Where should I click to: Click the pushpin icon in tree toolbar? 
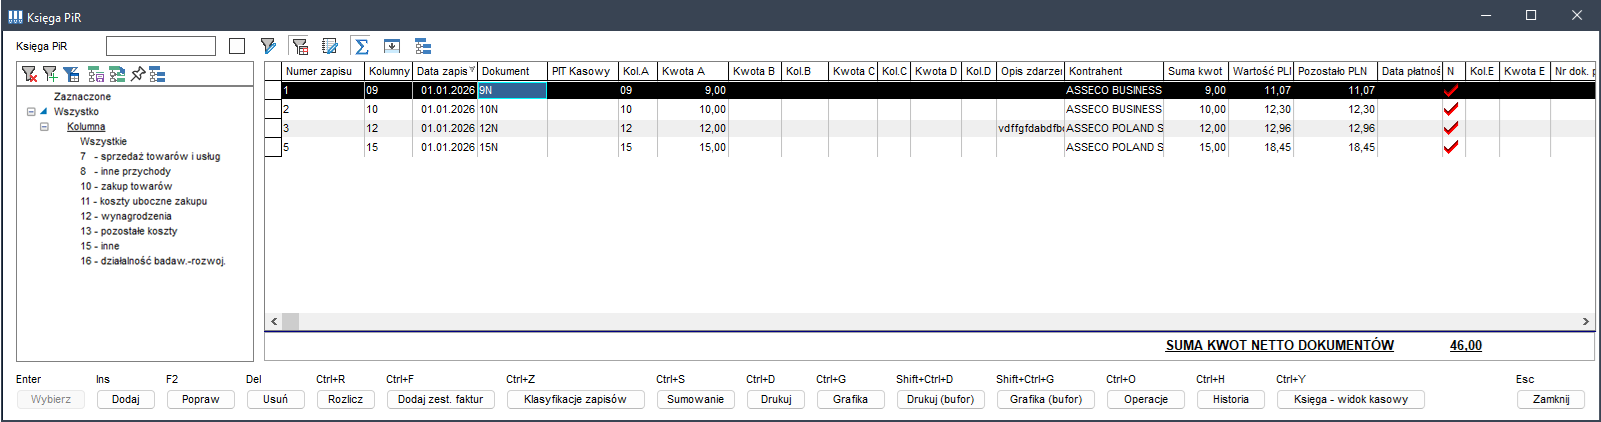tap(138, 74)
